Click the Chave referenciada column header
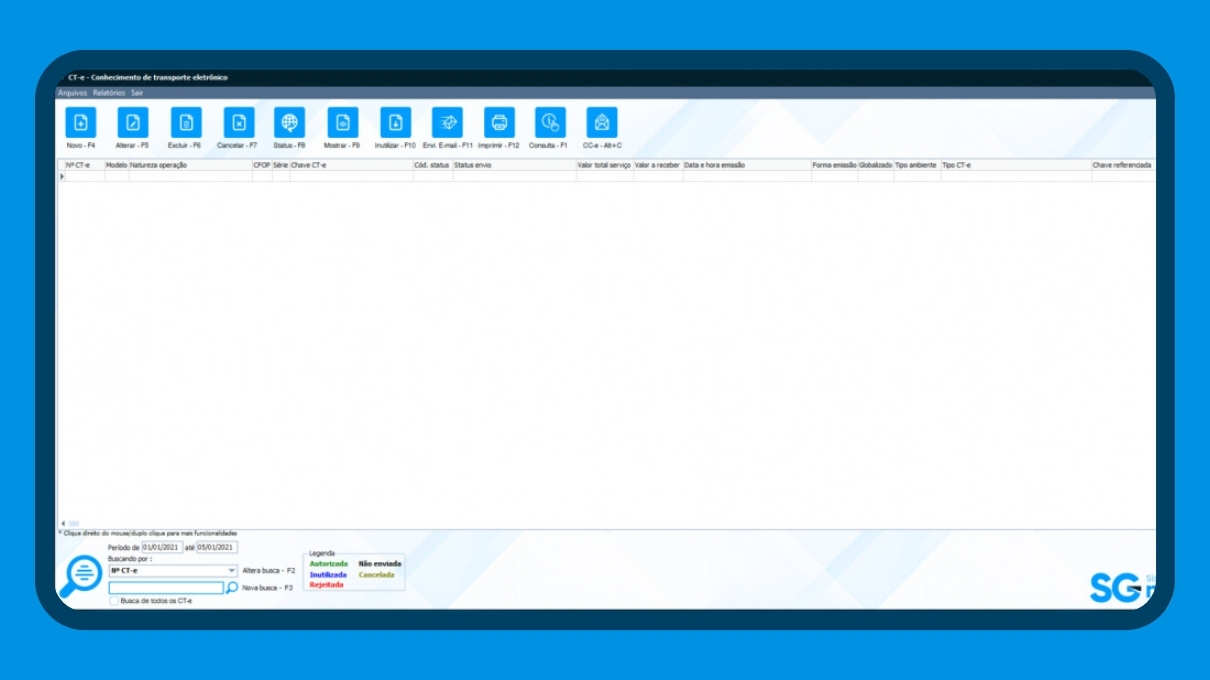This screenshot has height=680, width=1210. click(x=1123, y=165)
